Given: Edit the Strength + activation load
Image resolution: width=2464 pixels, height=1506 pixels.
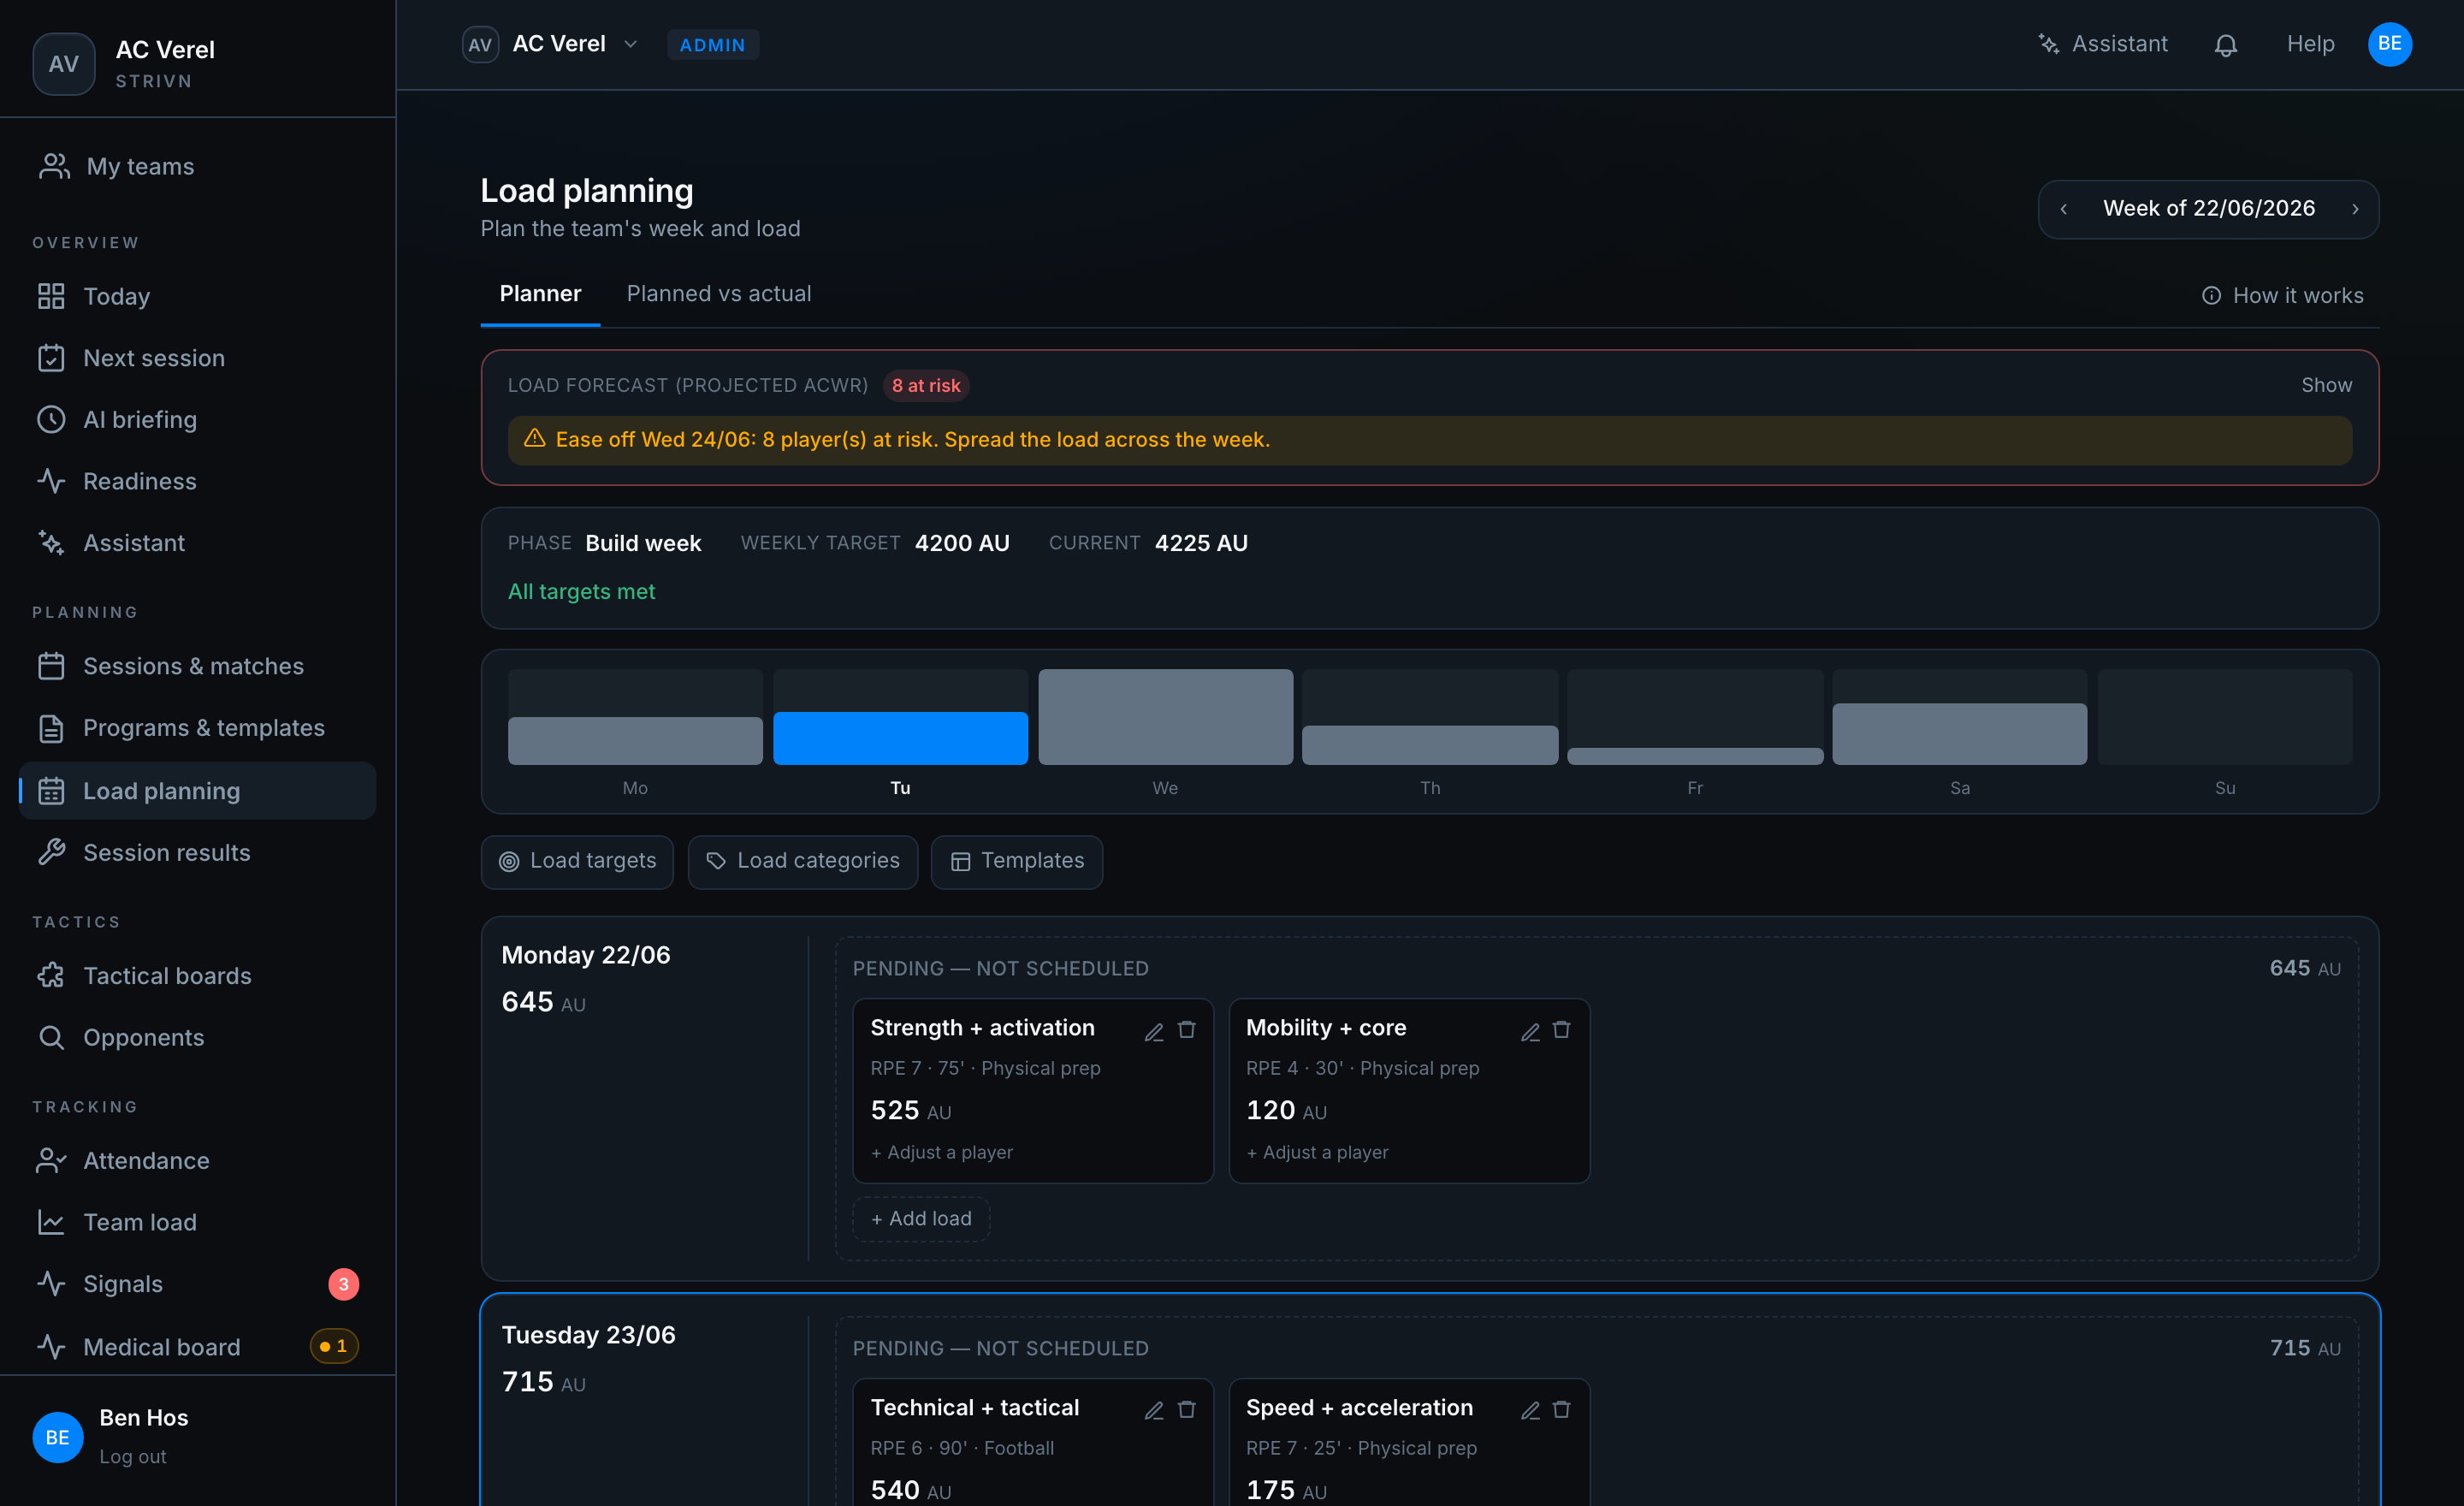Looking at the screenshot, I should [1154, 1030].
